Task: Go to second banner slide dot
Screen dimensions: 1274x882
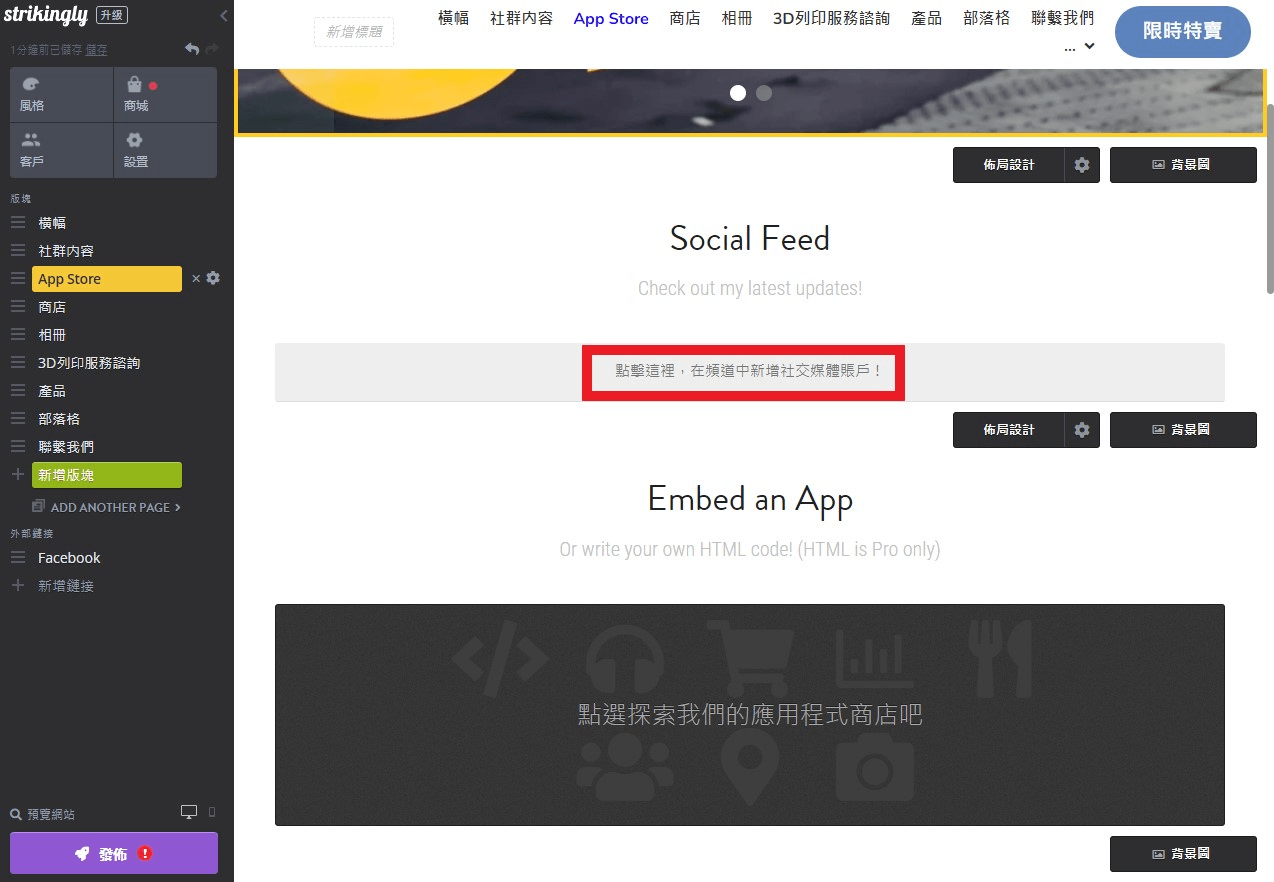Action: click(x=764, y=93)
